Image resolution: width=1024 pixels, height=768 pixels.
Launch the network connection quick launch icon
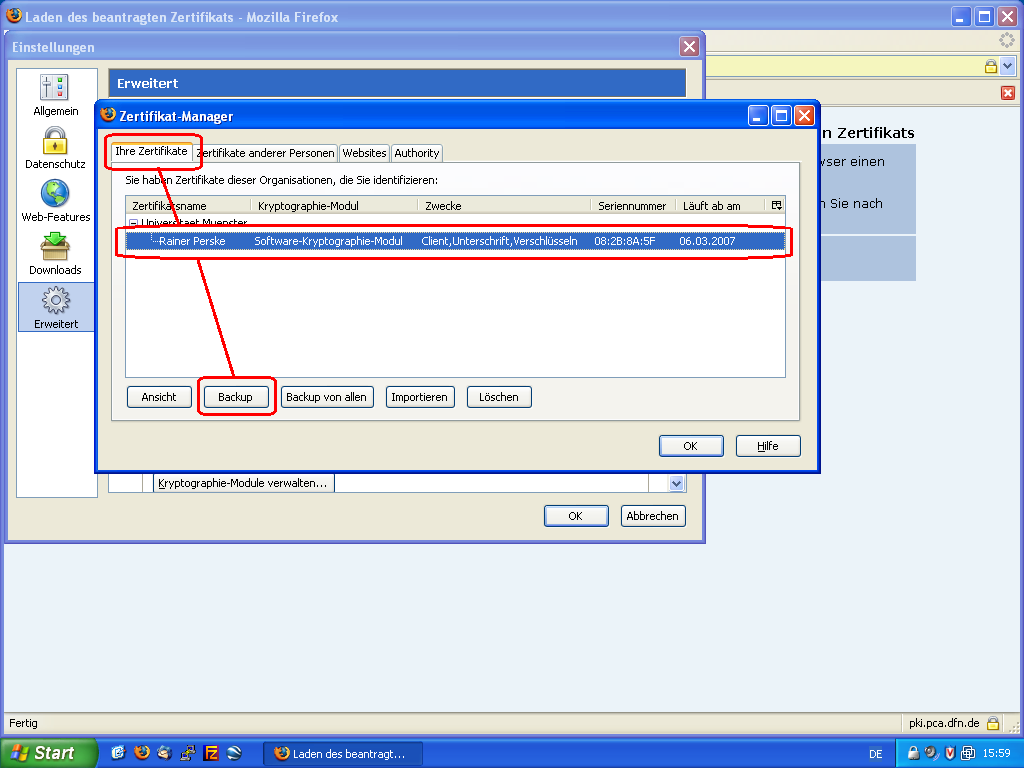(187, 753)
